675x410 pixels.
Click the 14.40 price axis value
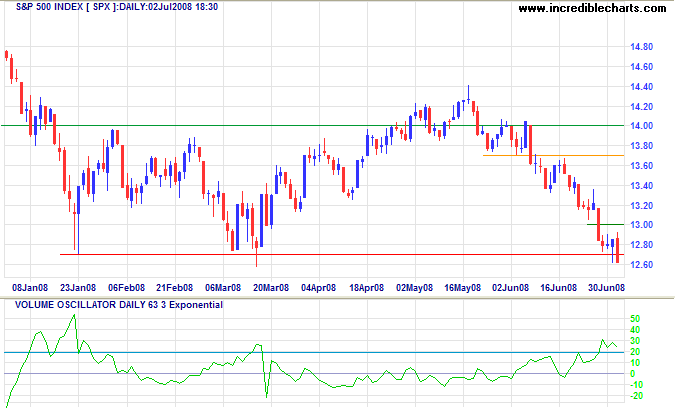coord(641,87)
